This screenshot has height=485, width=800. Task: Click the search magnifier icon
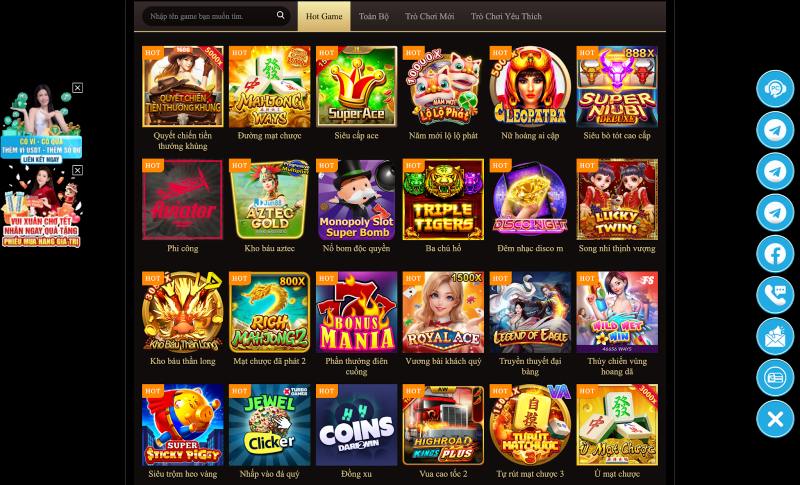point(281,15)
